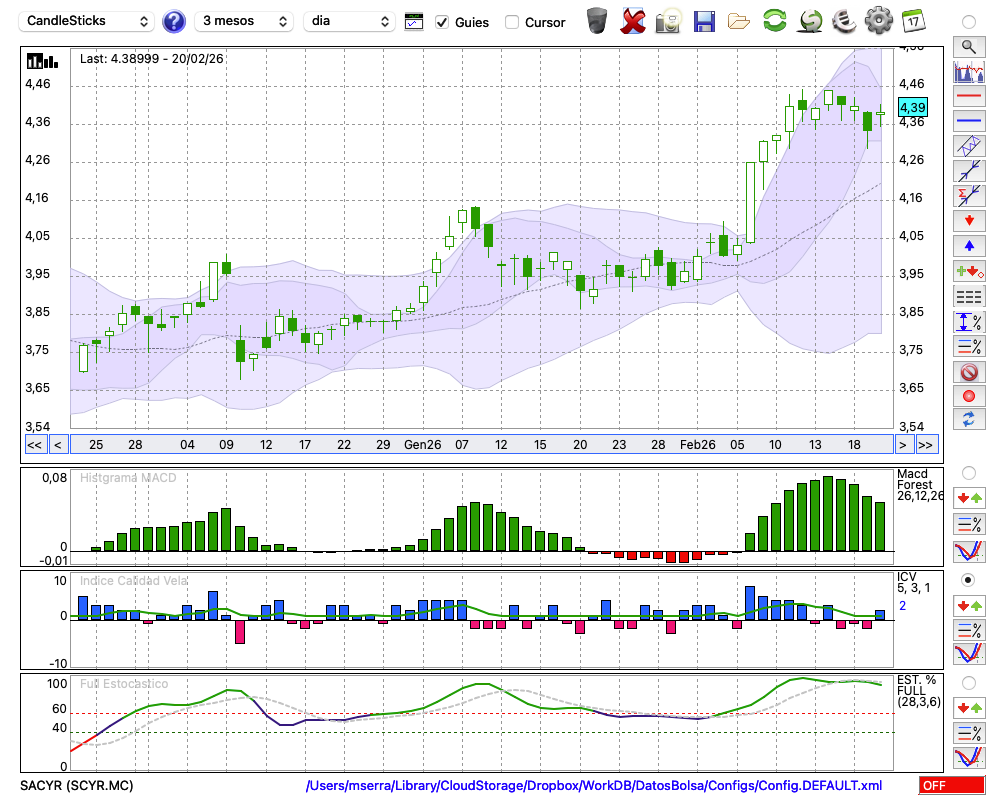Expand the dia interval dropdown
Screen dimensions: 1000x800
click(x=349, y=21)
